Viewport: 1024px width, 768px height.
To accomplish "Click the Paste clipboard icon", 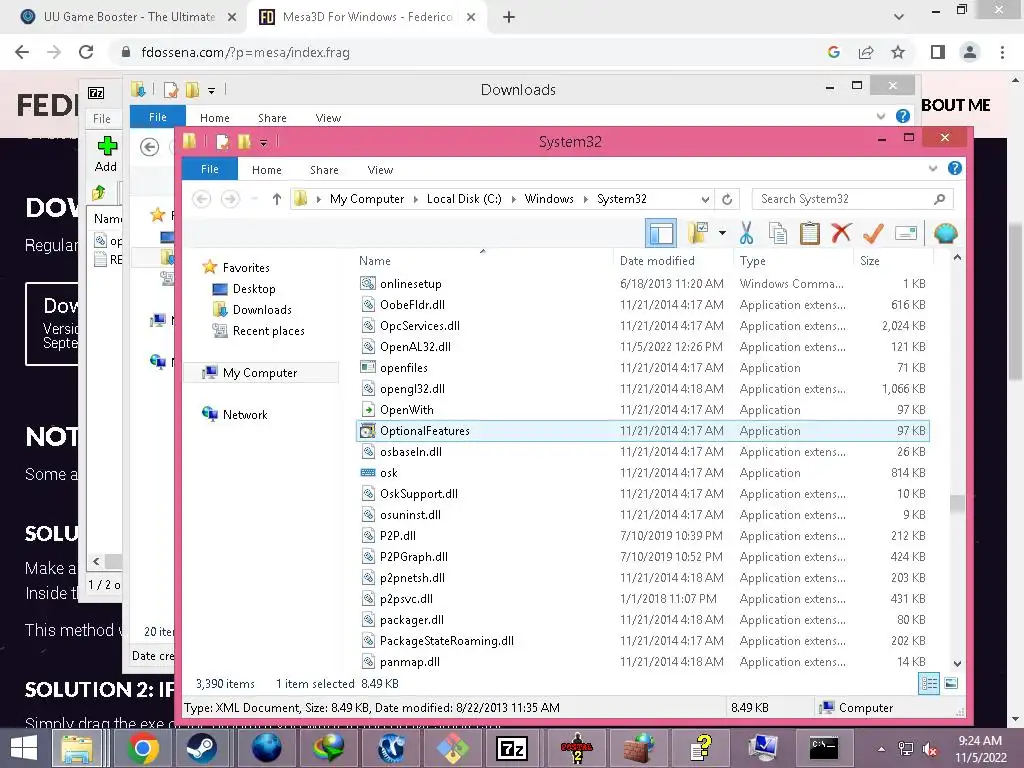I will (810, 233).
